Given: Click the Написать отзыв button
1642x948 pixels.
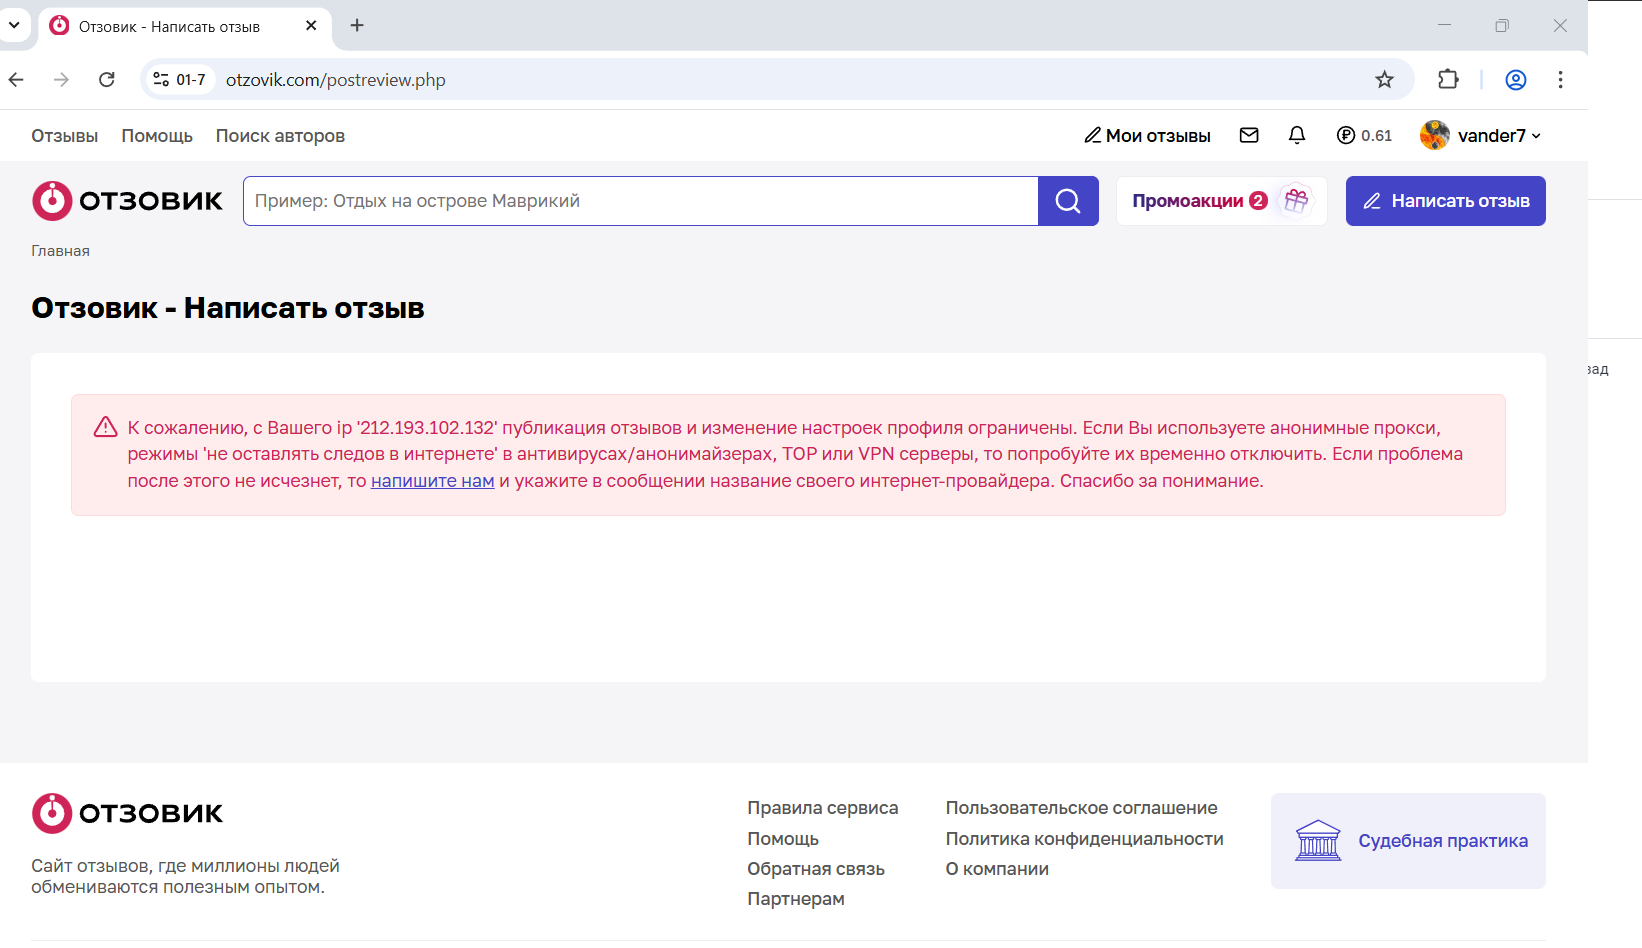Looking at the screenshot, I should point(1445,201).
